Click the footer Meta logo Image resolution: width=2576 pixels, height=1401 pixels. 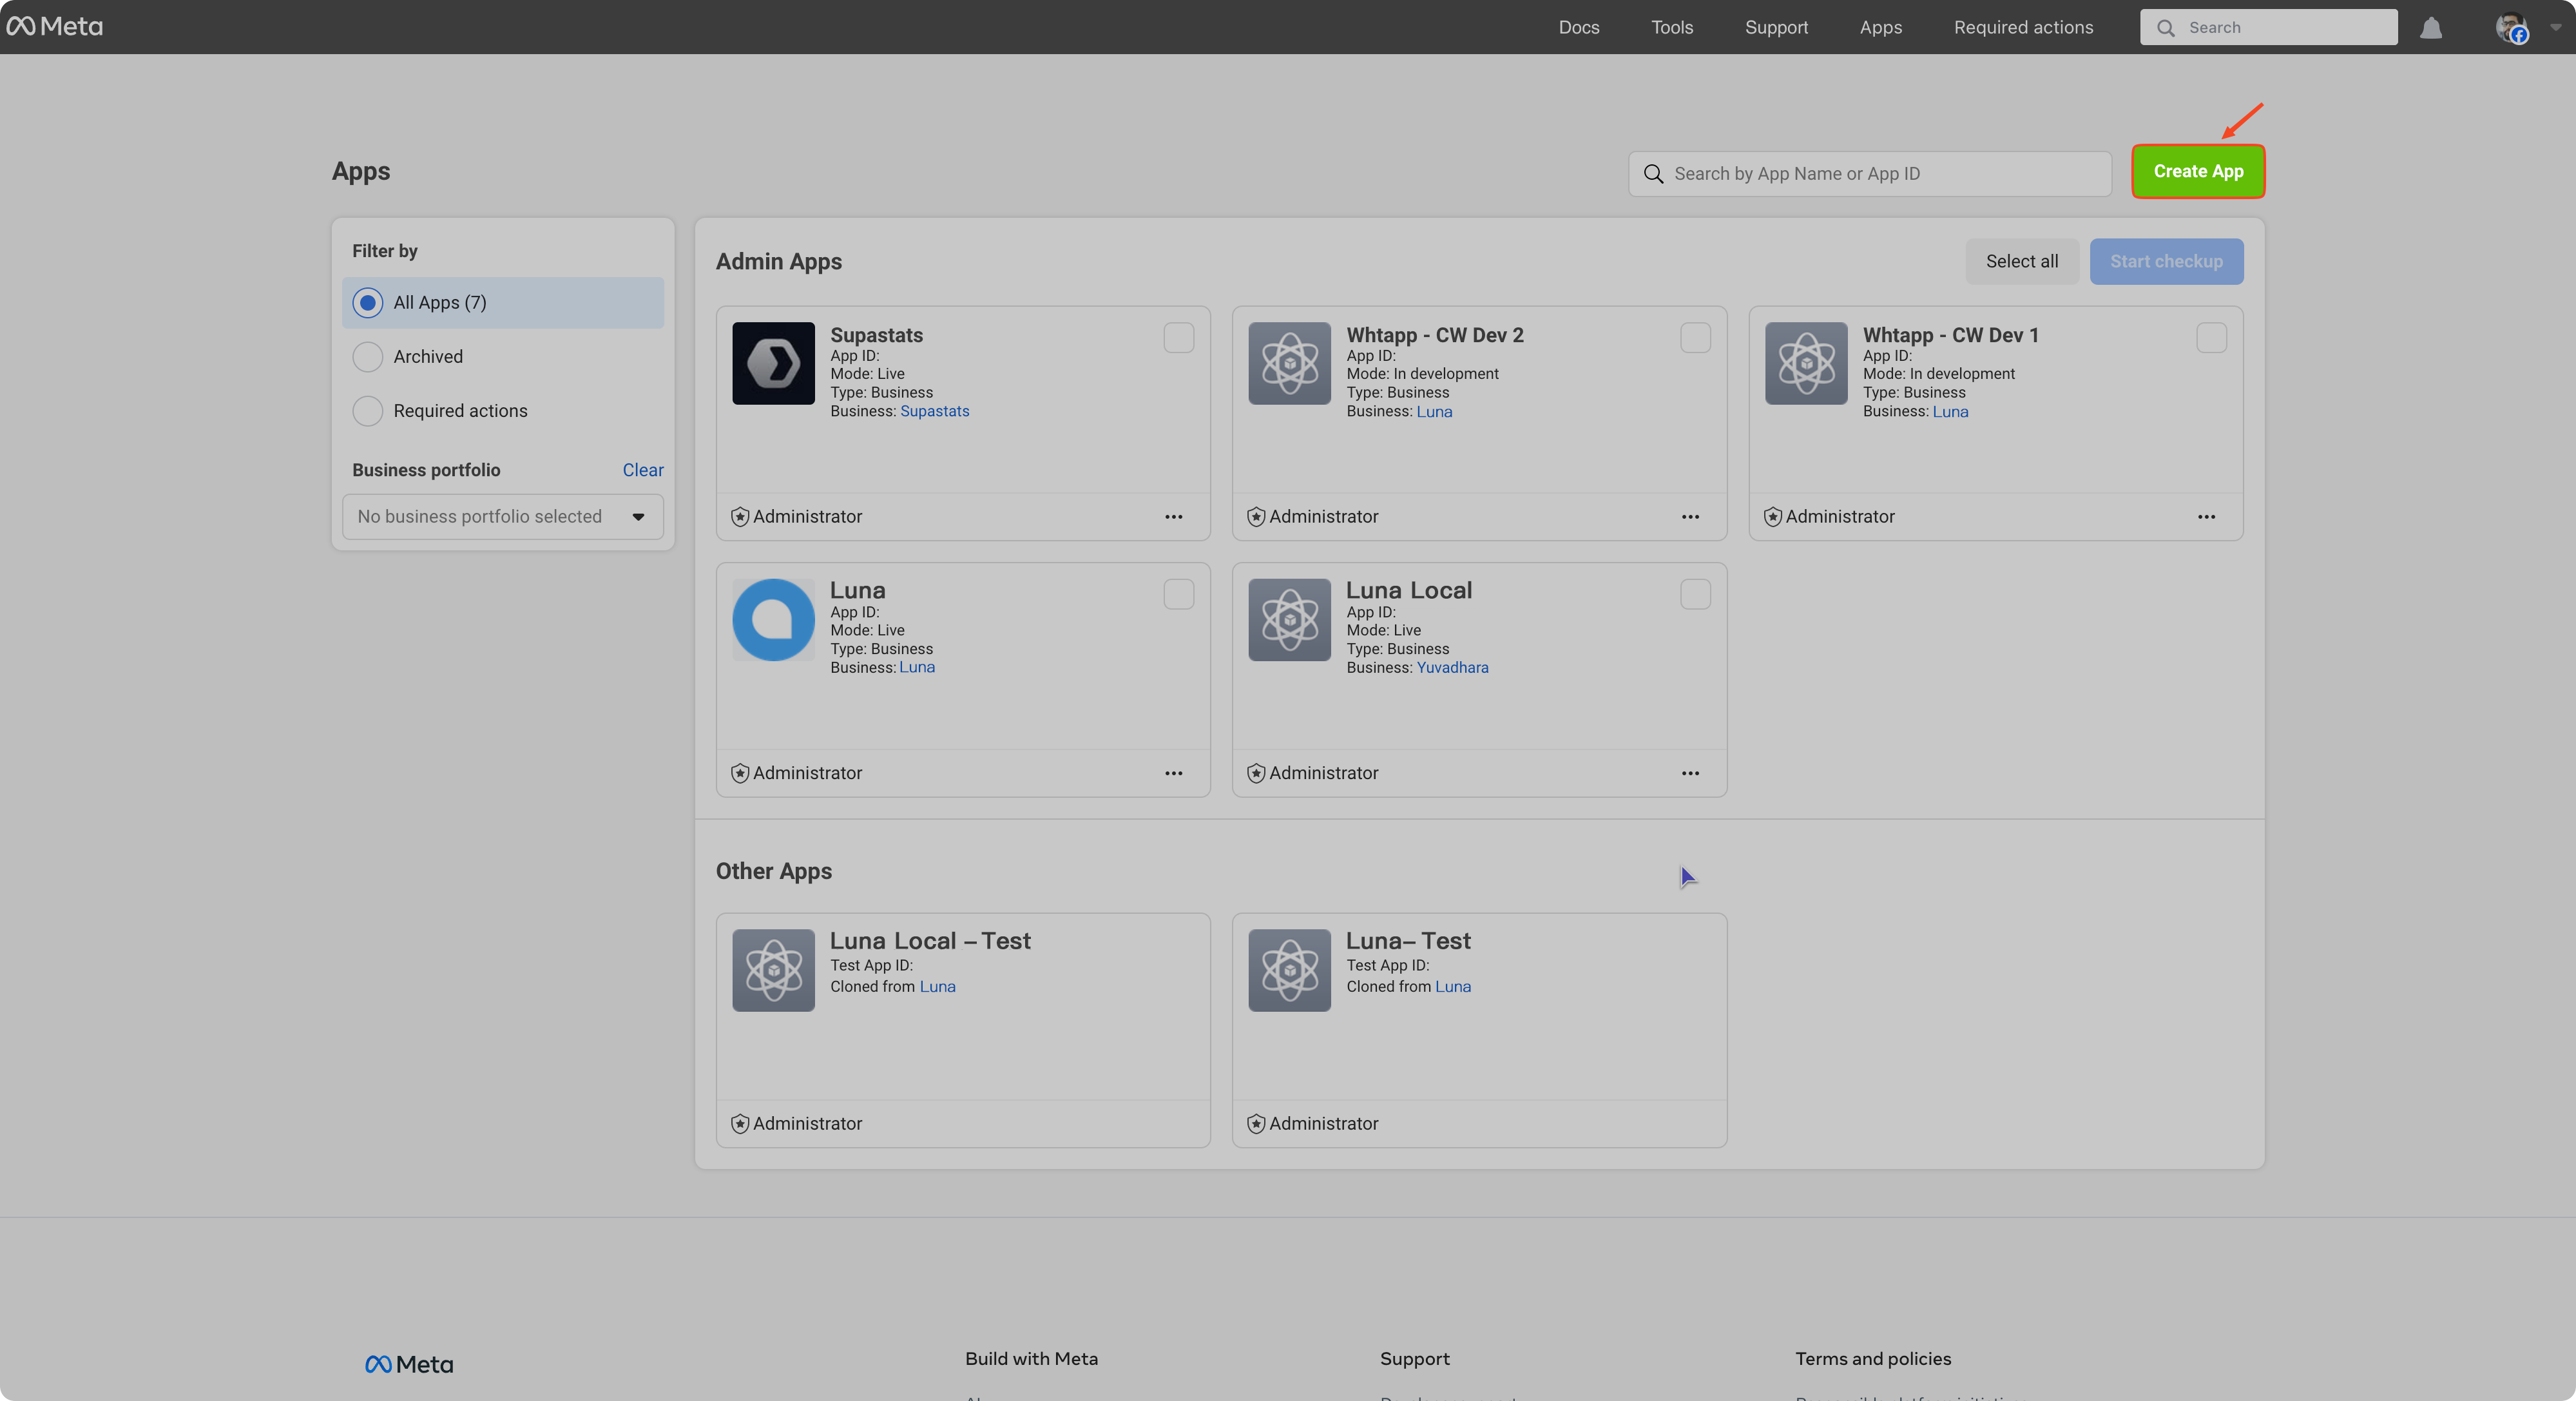click(x=409, y=1364)
